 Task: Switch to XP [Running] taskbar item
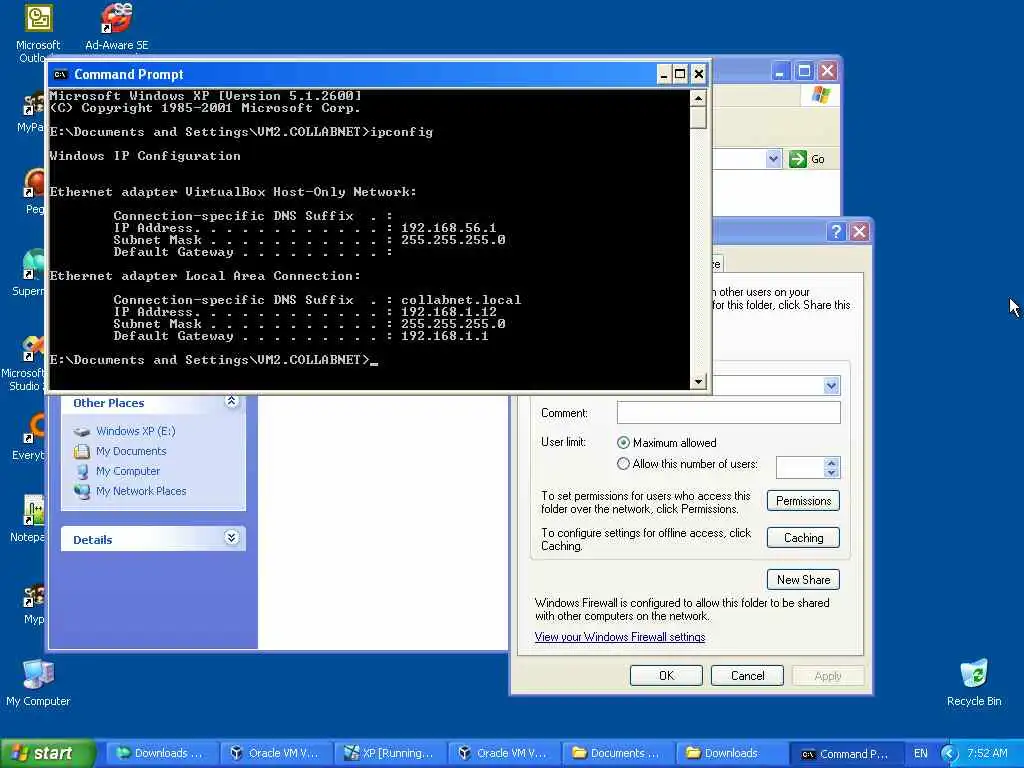390,754
